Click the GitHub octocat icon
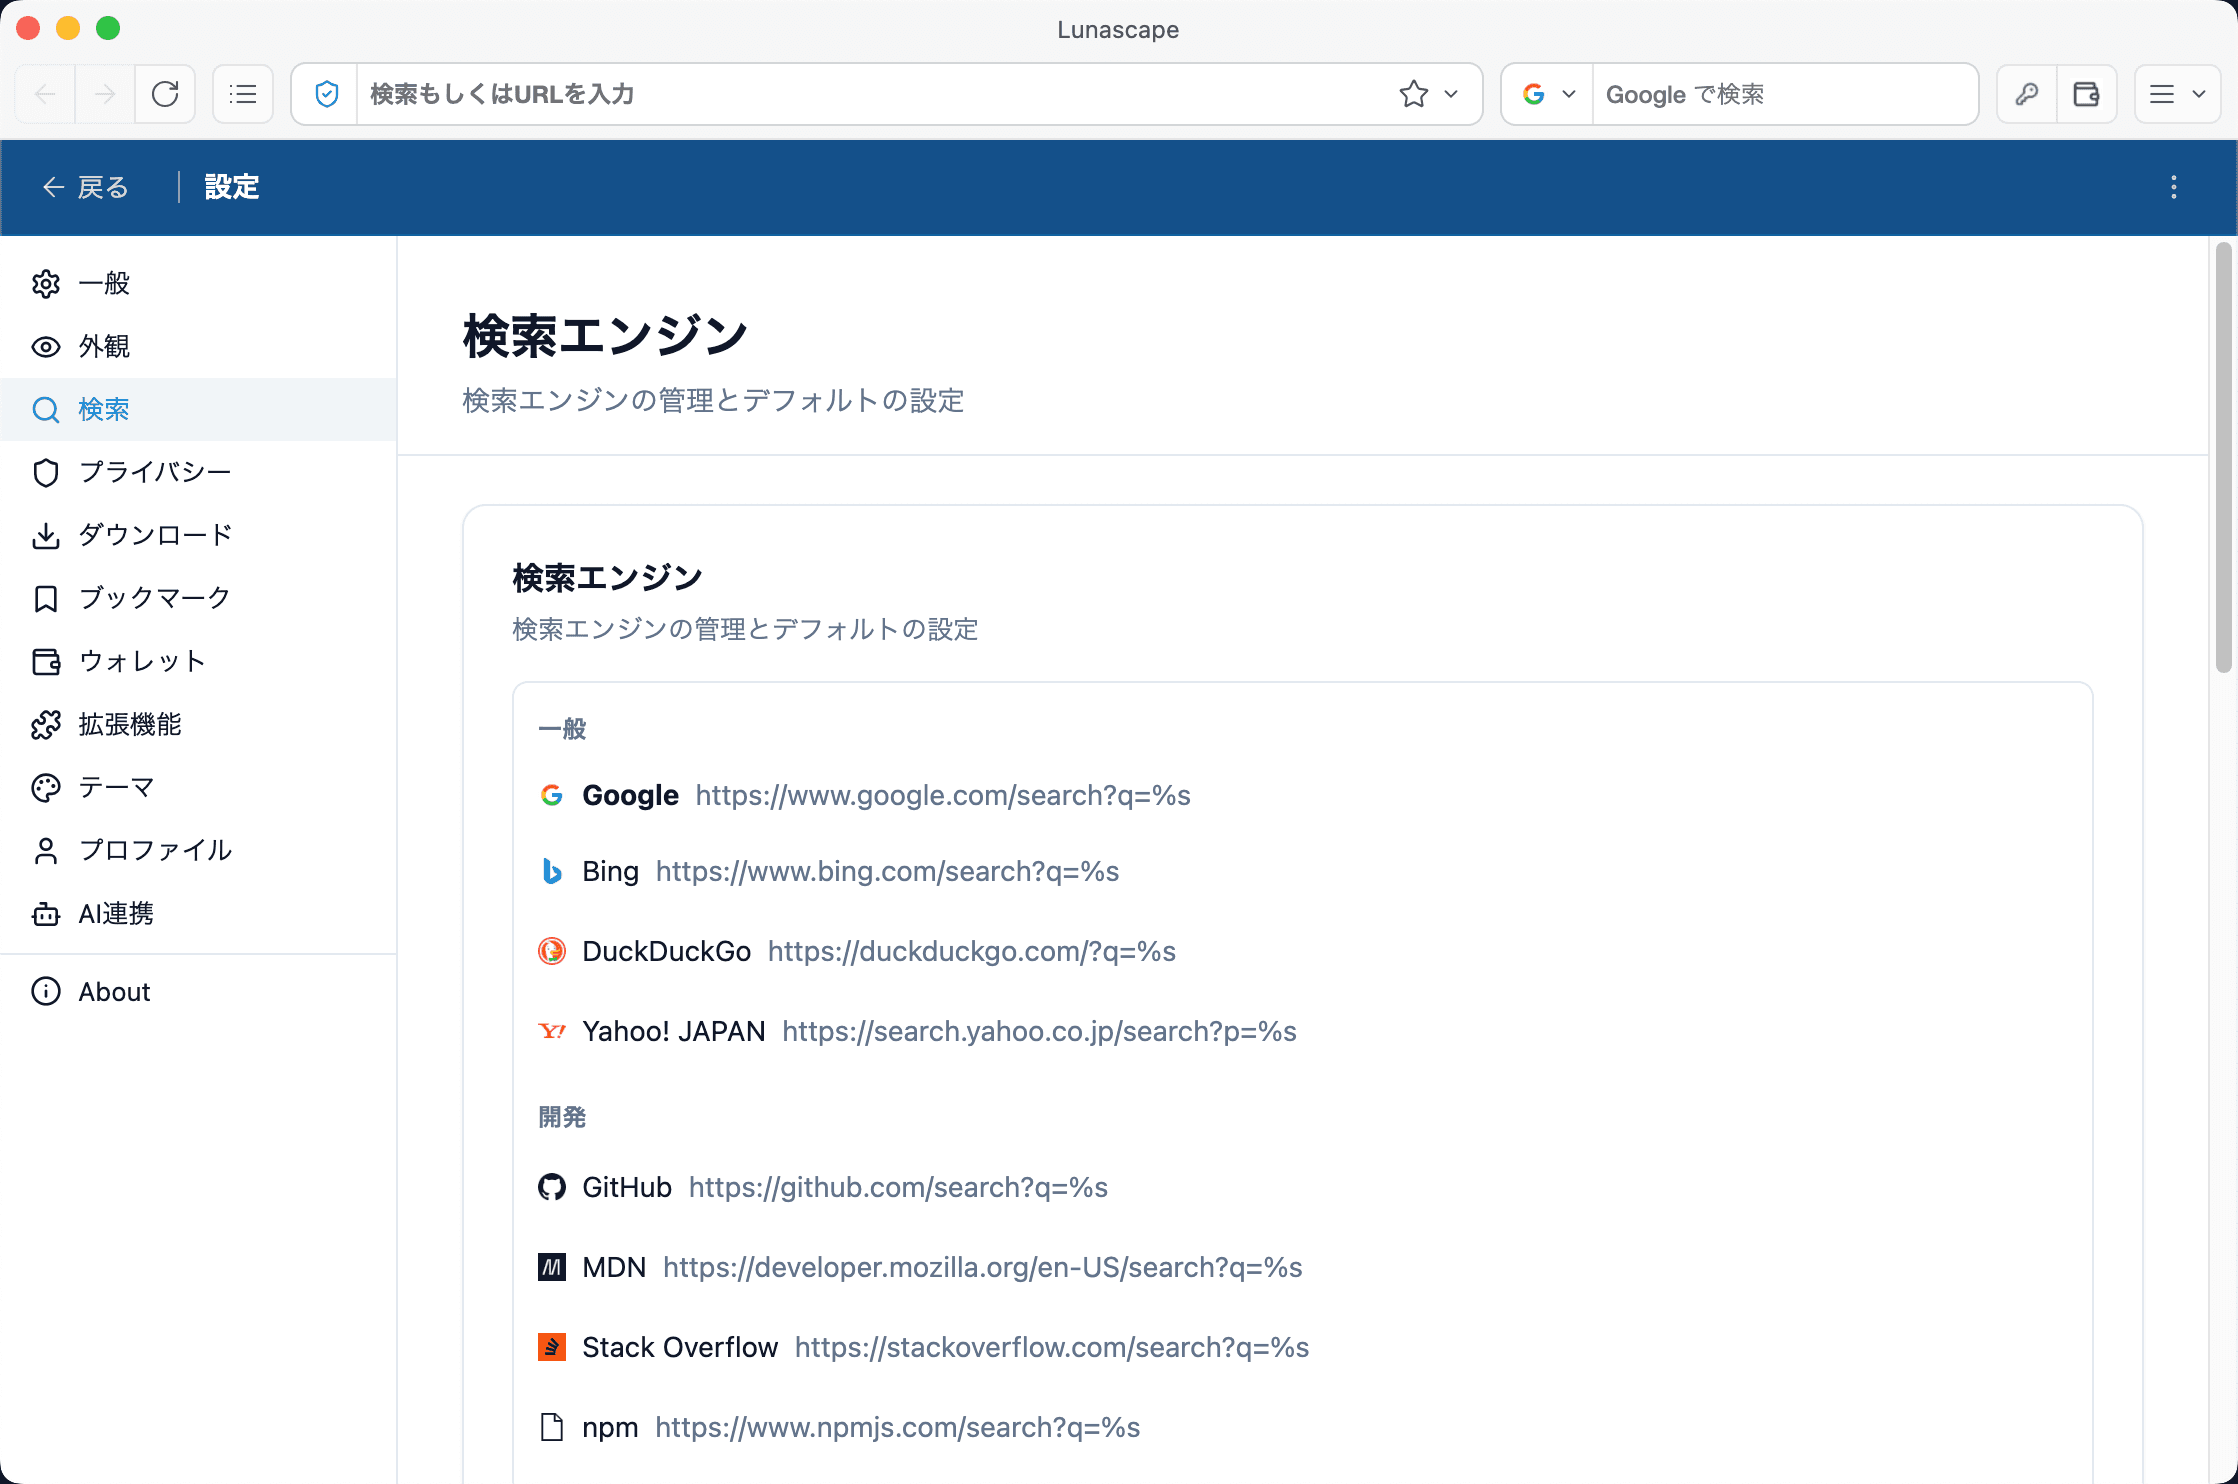This screenshot has width=2238, height=1484. [551, 1187]
